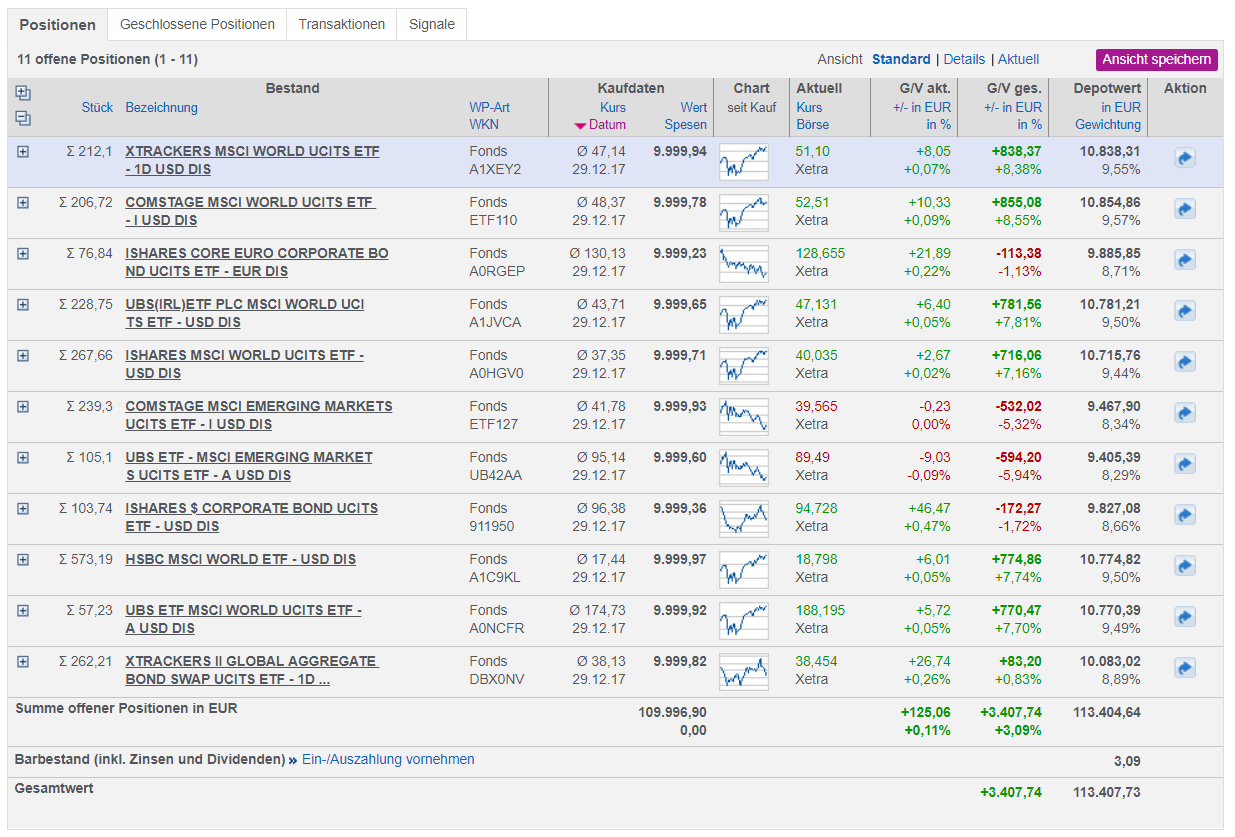
Task: Click action icon for HSBC MSCI WORLD ETF
Action: 1185,566
